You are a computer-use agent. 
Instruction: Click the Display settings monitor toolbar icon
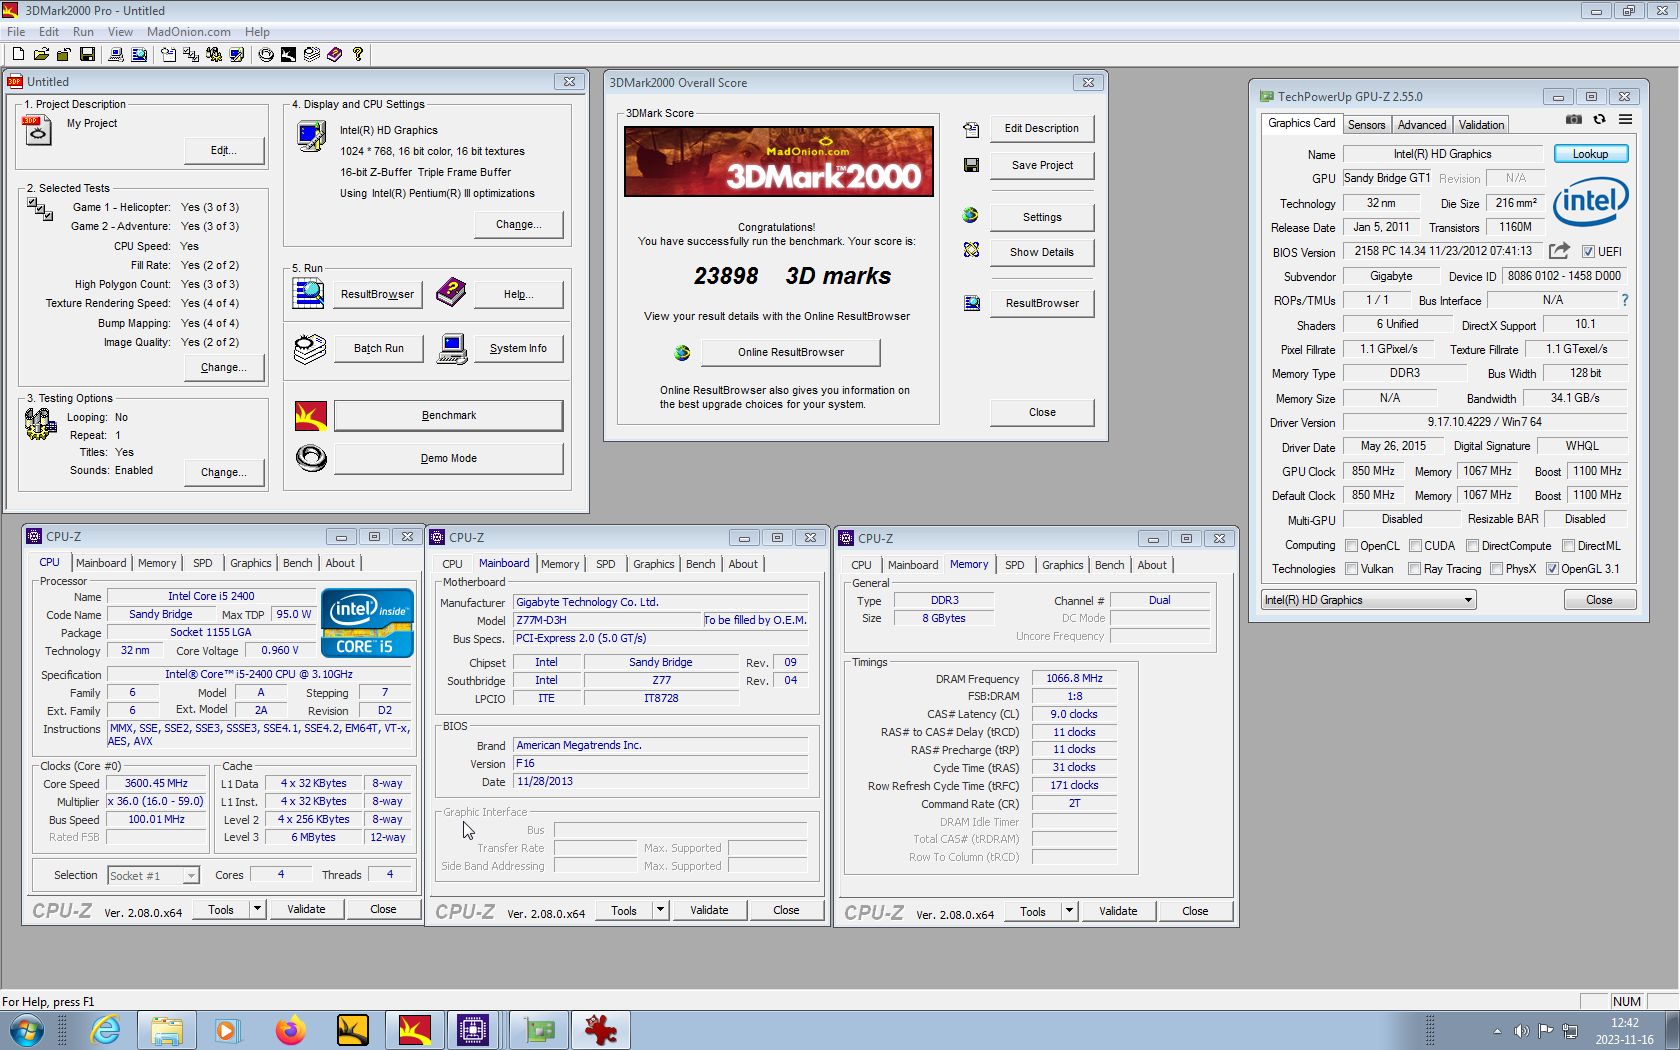point(236,54)
